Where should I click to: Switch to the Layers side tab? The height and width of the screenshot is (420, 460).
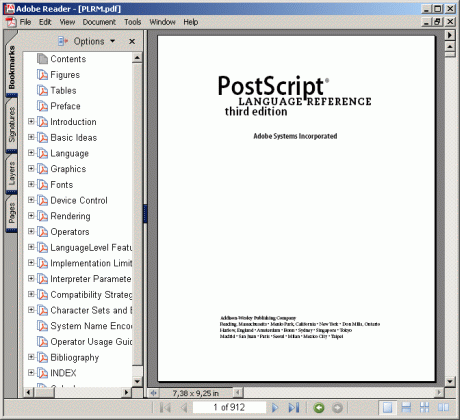click(x=12, y=173)
